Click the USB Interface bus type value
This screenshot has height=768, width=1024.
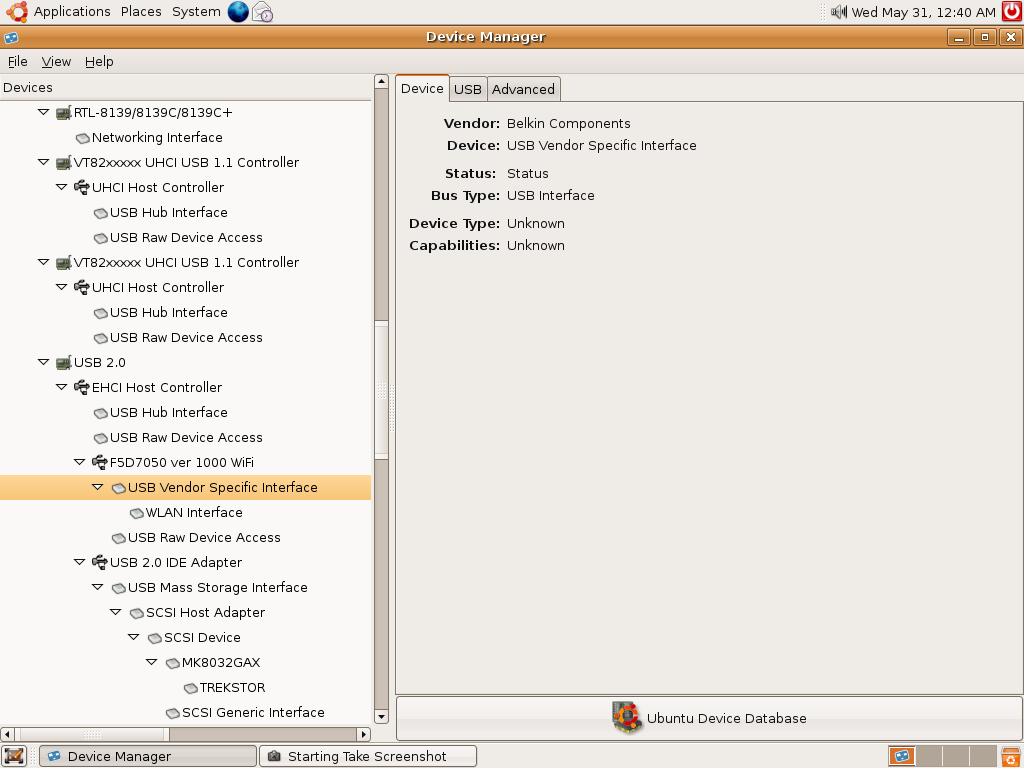pyautogui.click(x=551, y=195)
